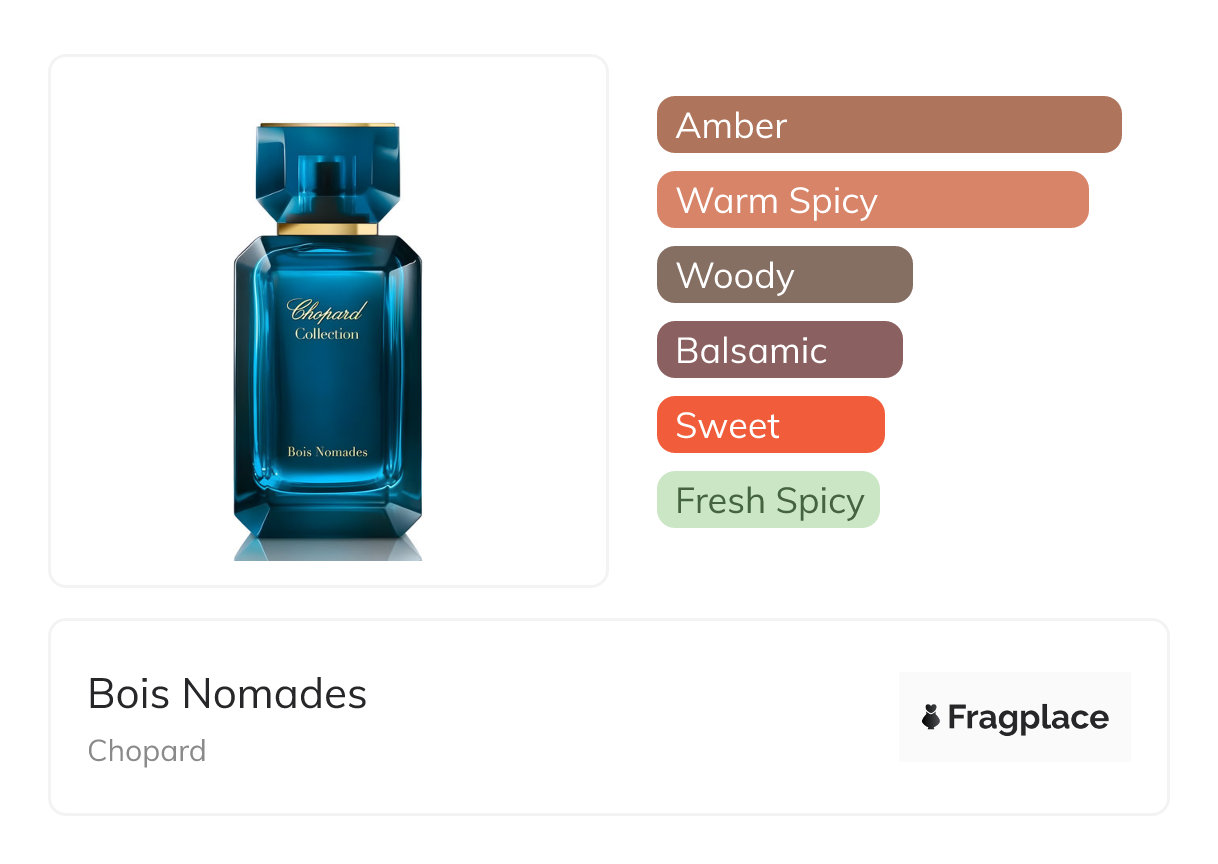The width and height of the screenshot is (1218, 864).
Task: Click the gold top edge of cap
Action: tap(328, 126)
